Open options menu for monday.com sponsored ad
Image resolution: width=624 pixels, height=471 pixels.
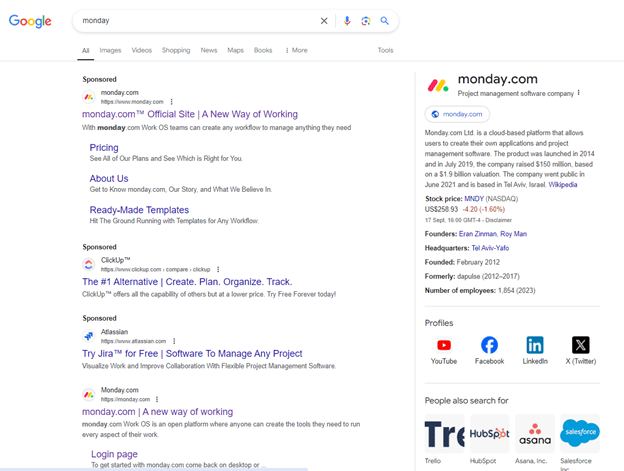pyautogui.click(x=172, y=102)
